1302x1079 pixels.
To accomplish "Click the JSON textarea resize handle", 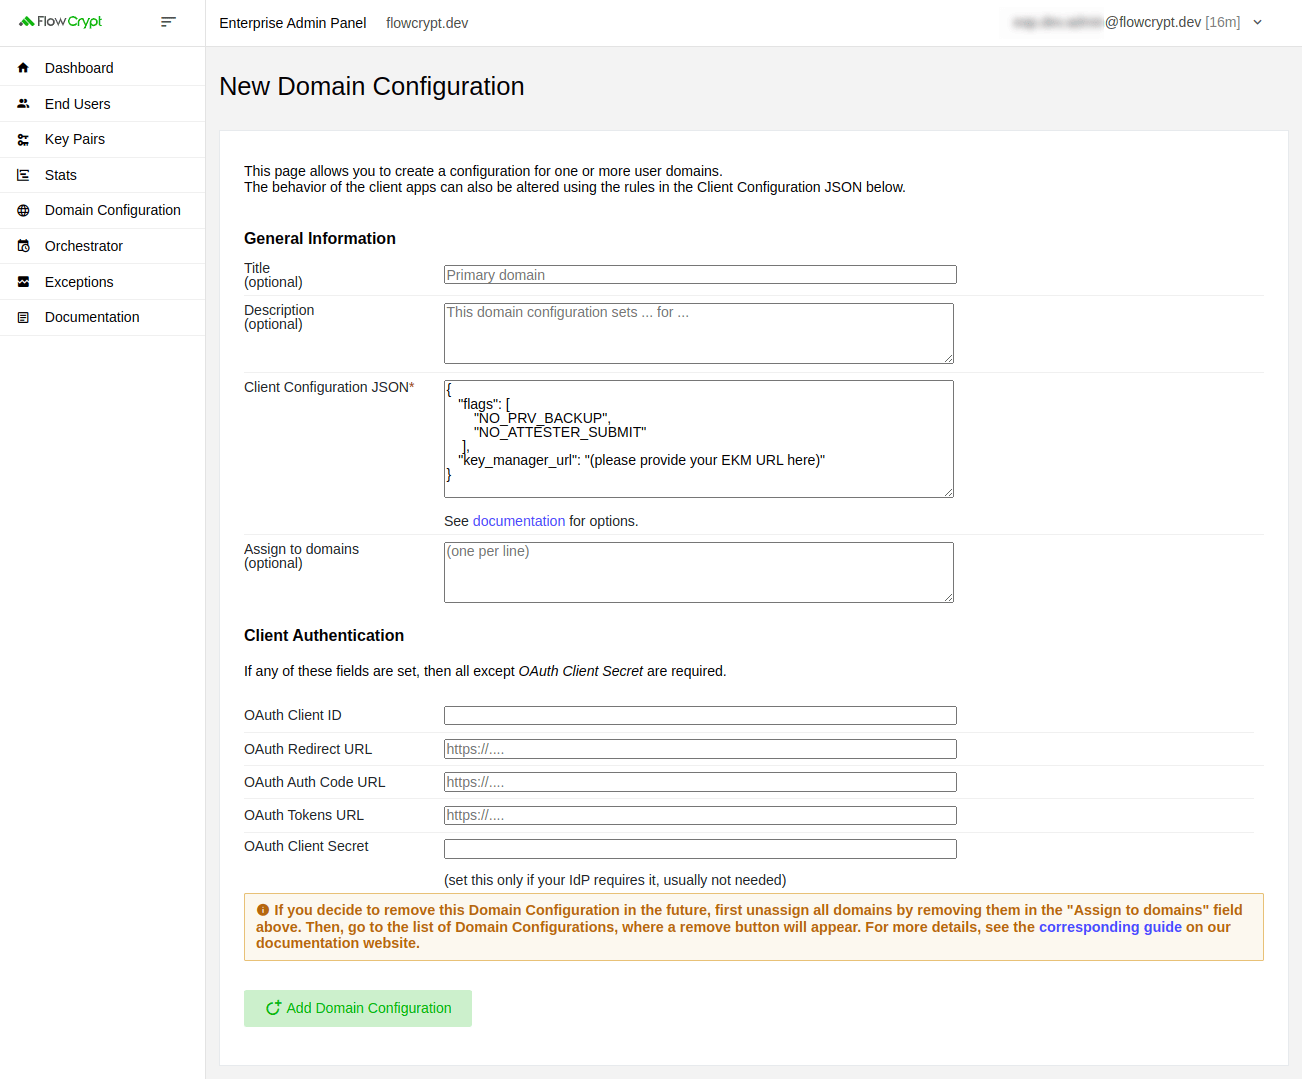I will click(948, 492).
